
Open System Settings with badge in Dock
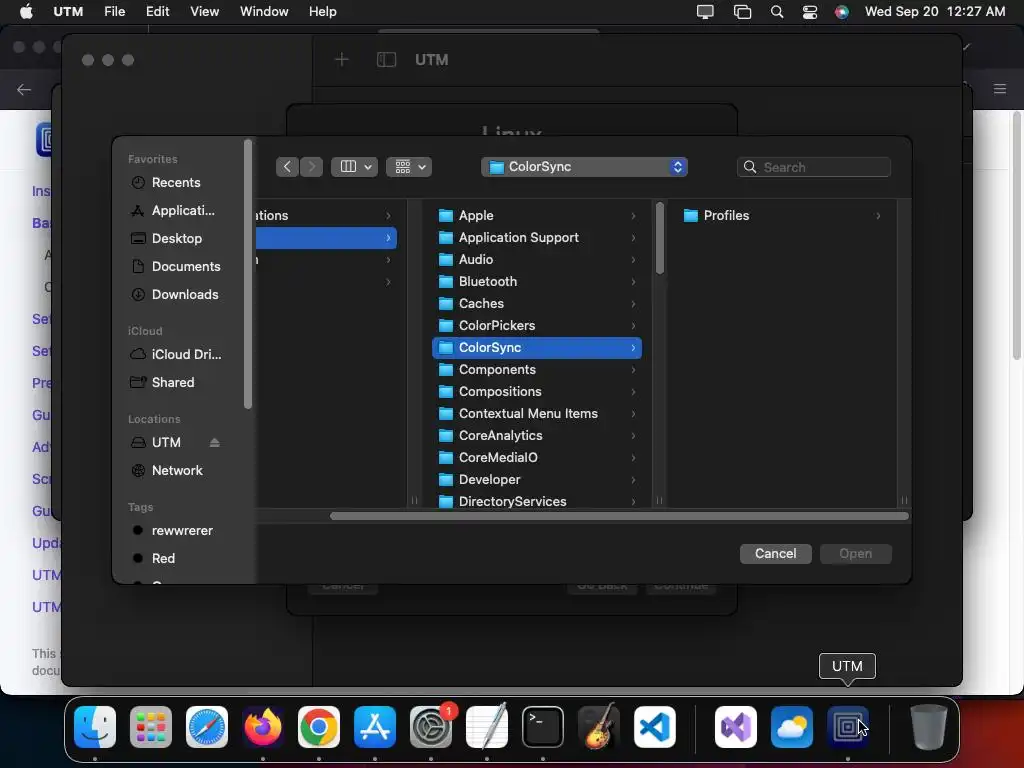point(431,727)
